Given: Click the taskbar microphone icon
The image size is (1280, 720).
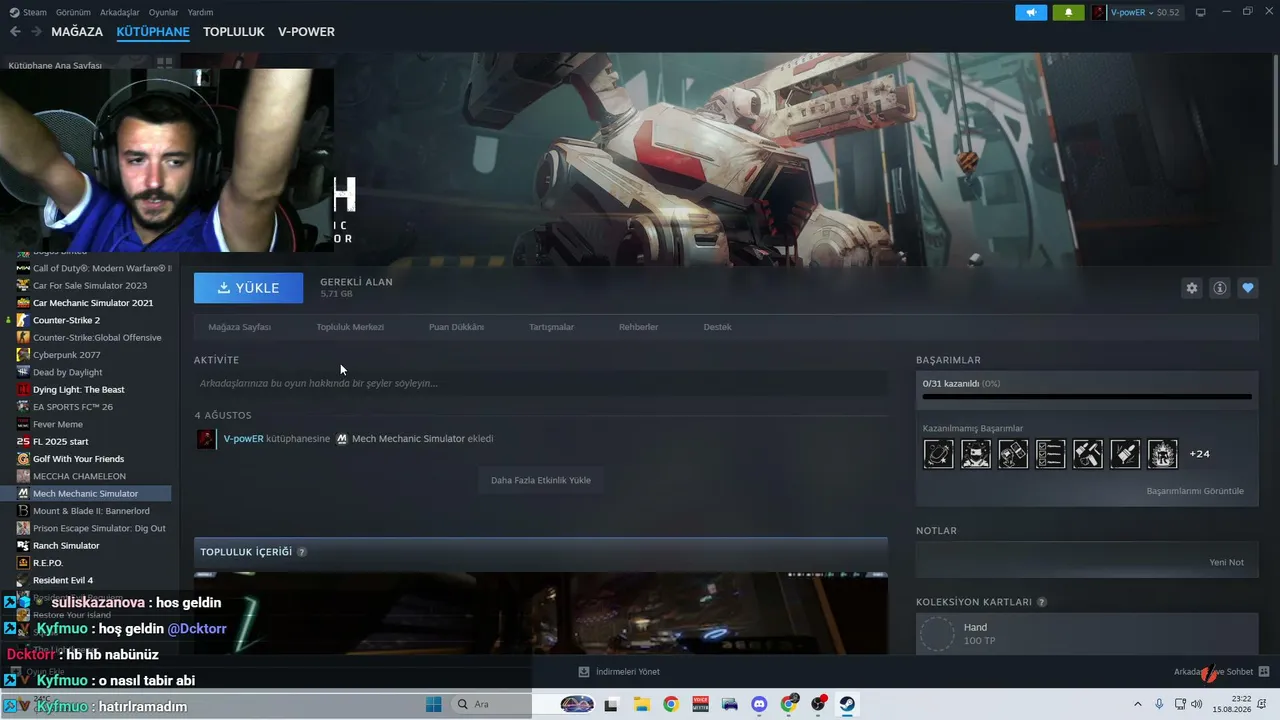Looking at the screenshot, I should tap(1159, 704).
